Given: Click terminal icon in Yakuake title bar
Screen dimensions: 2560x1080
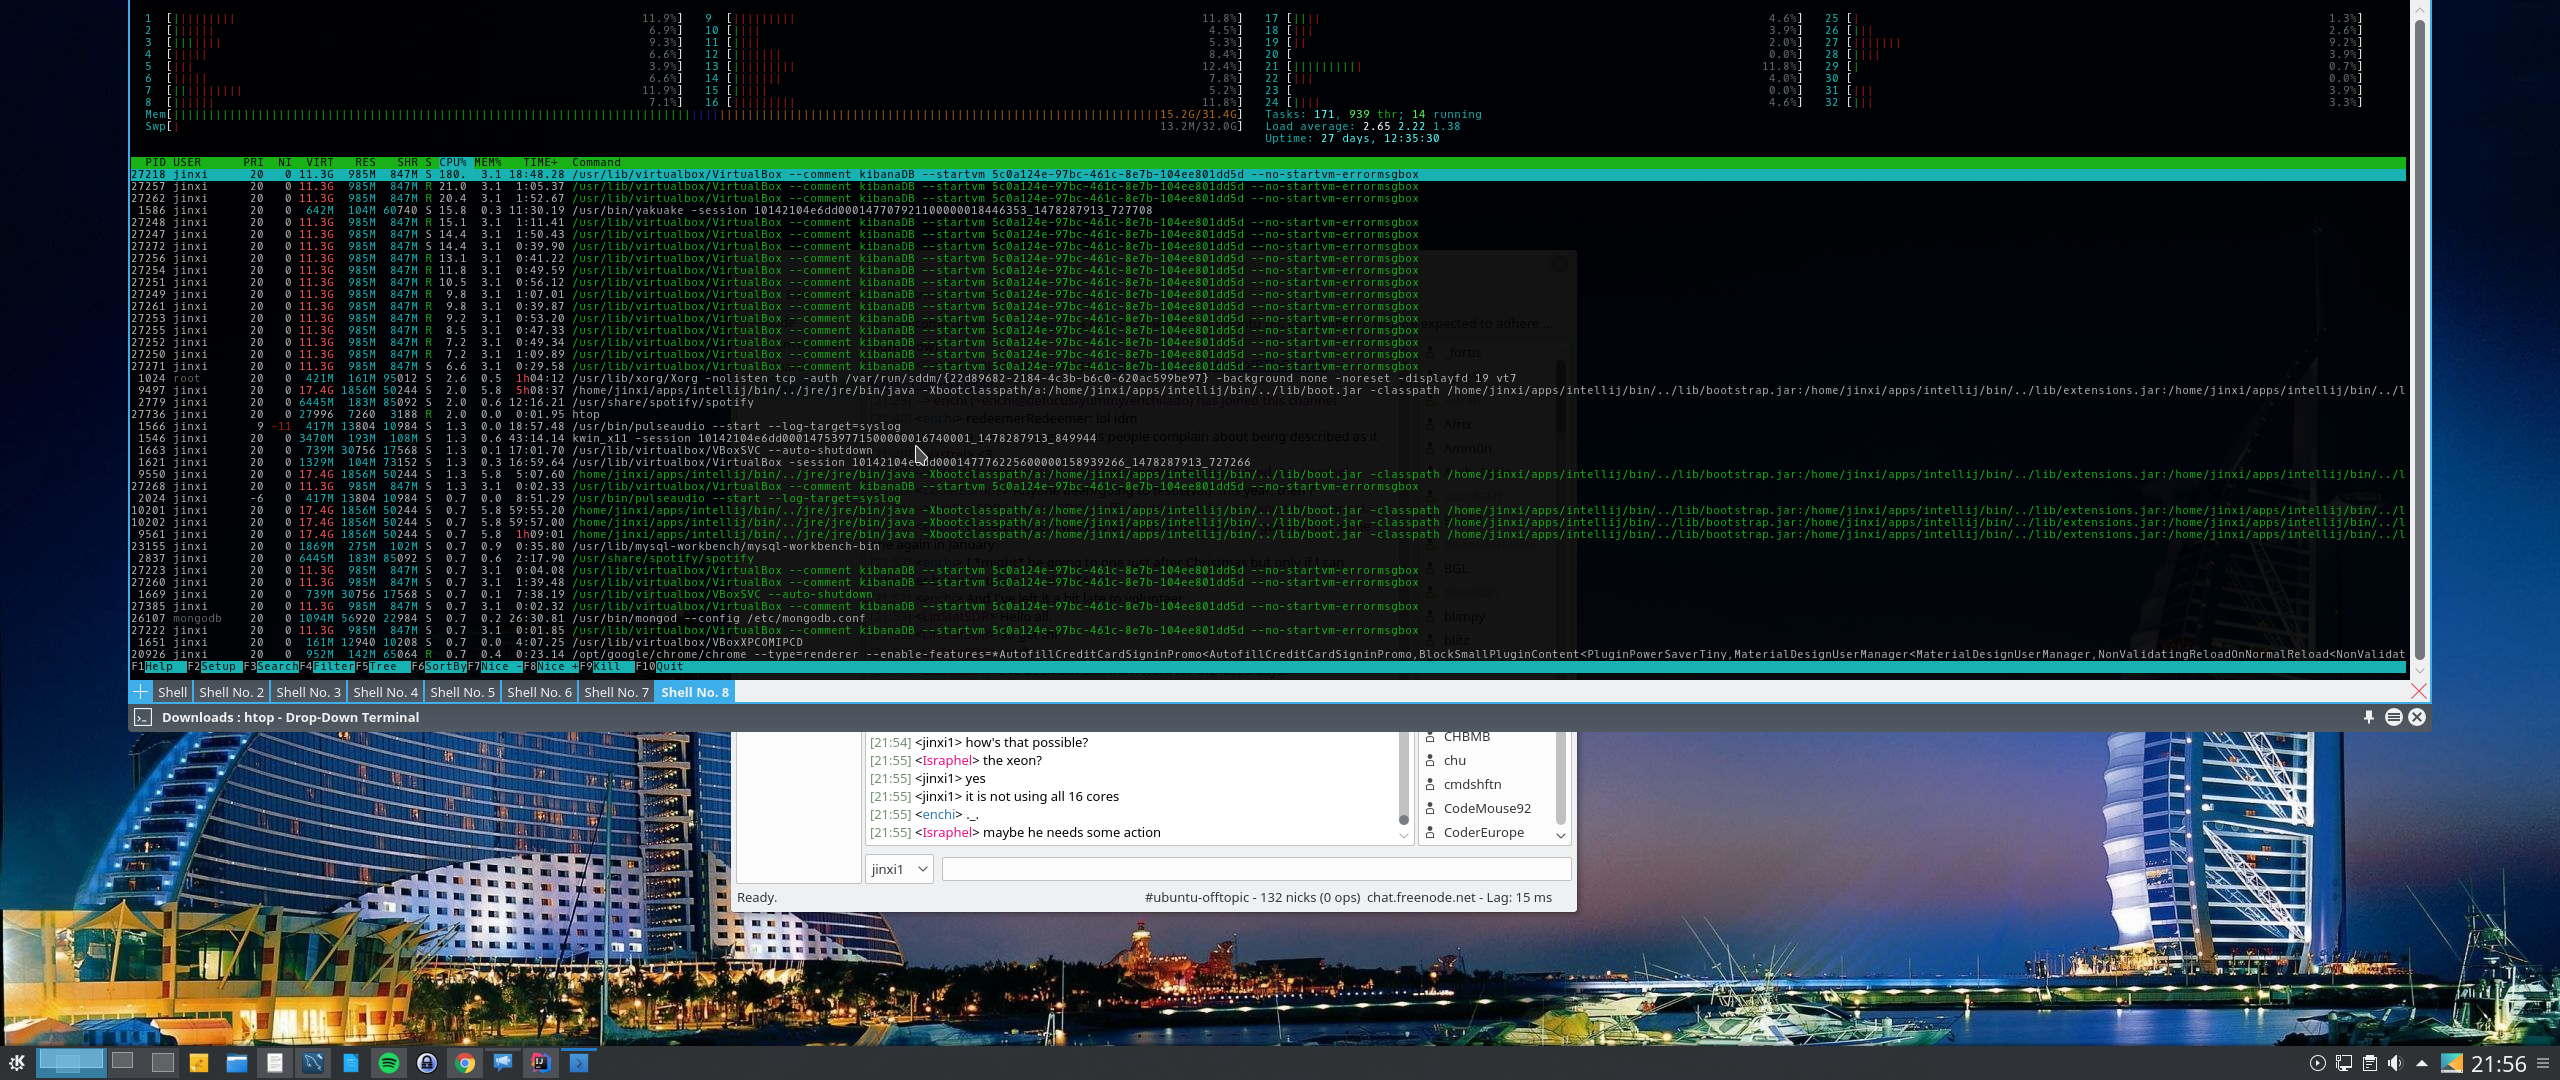Looking at the screenshot, I should point(143,717).
